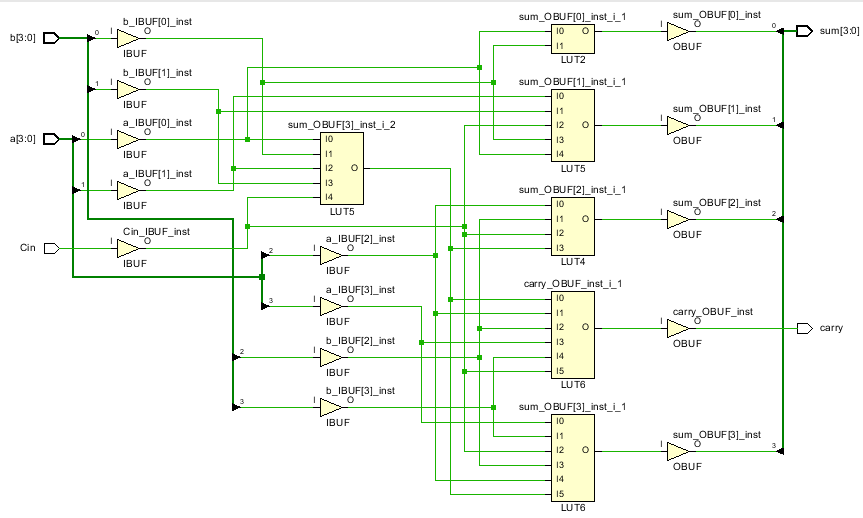The image size is (863, 518).
Task: Select the a_IBUF[3]_inst buffer symbol
Action: [331, 307]
